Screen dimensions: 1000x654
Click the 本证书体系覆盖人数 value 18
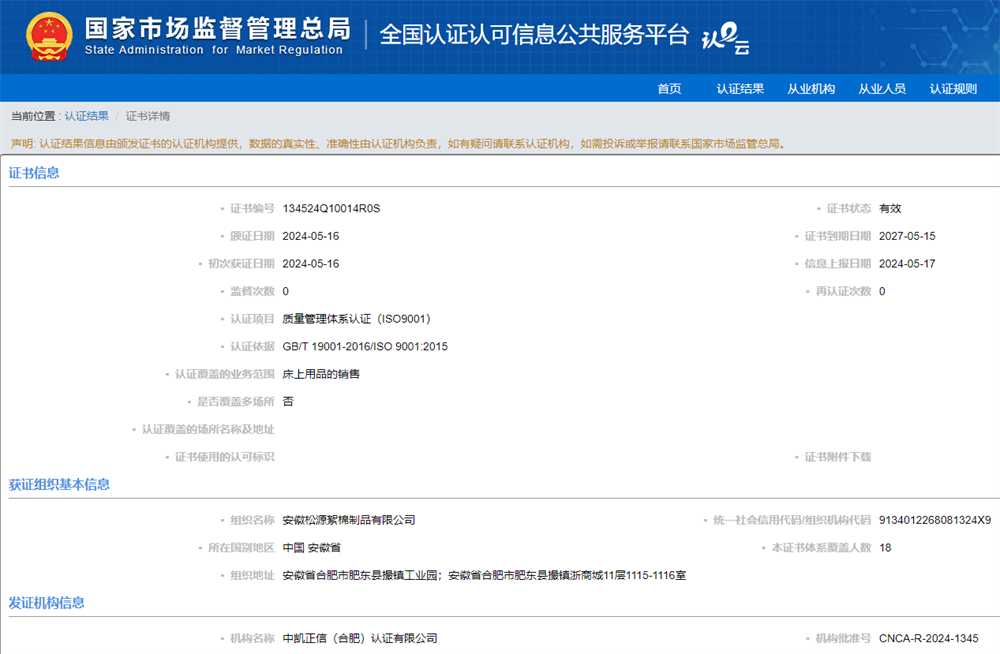click(885, 547)
